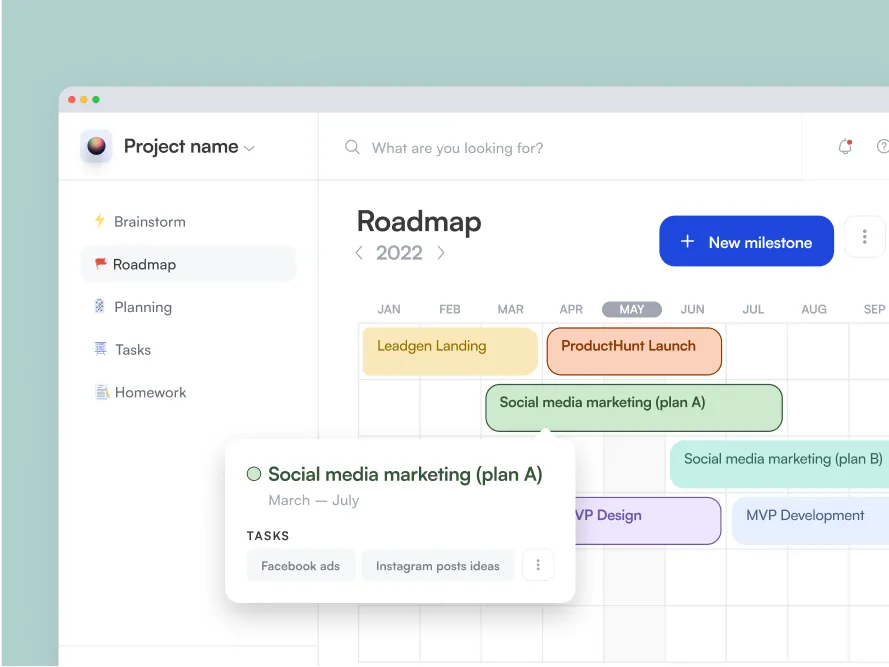The image size is (889, 667).
Task: Open roadmap options via the three-dot icon
Action: [x=864, y=237]
